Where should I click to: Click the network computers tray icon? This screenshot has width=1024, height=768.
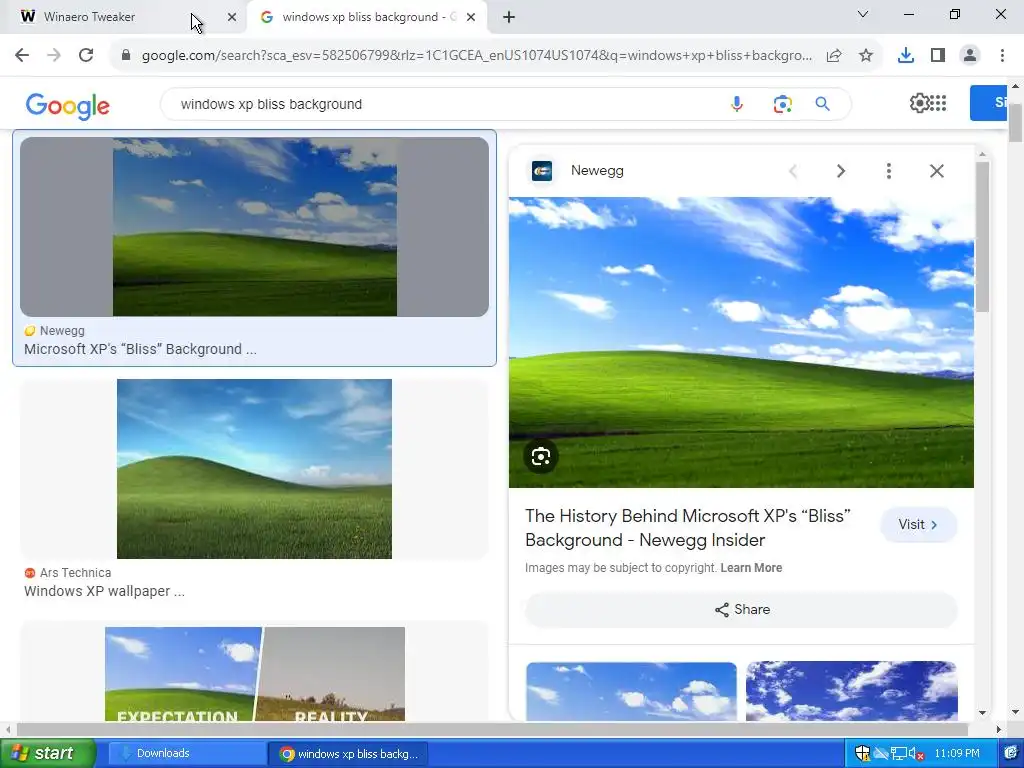[x=899, y=754]
